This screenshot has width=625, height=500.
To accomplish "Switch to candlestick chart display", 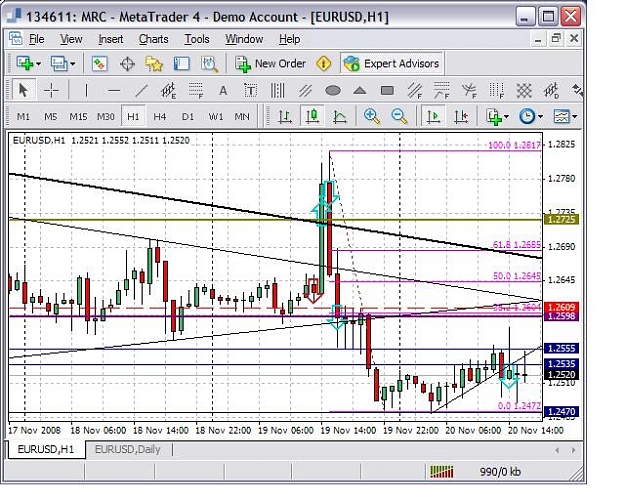I will [x=312, y=116].
